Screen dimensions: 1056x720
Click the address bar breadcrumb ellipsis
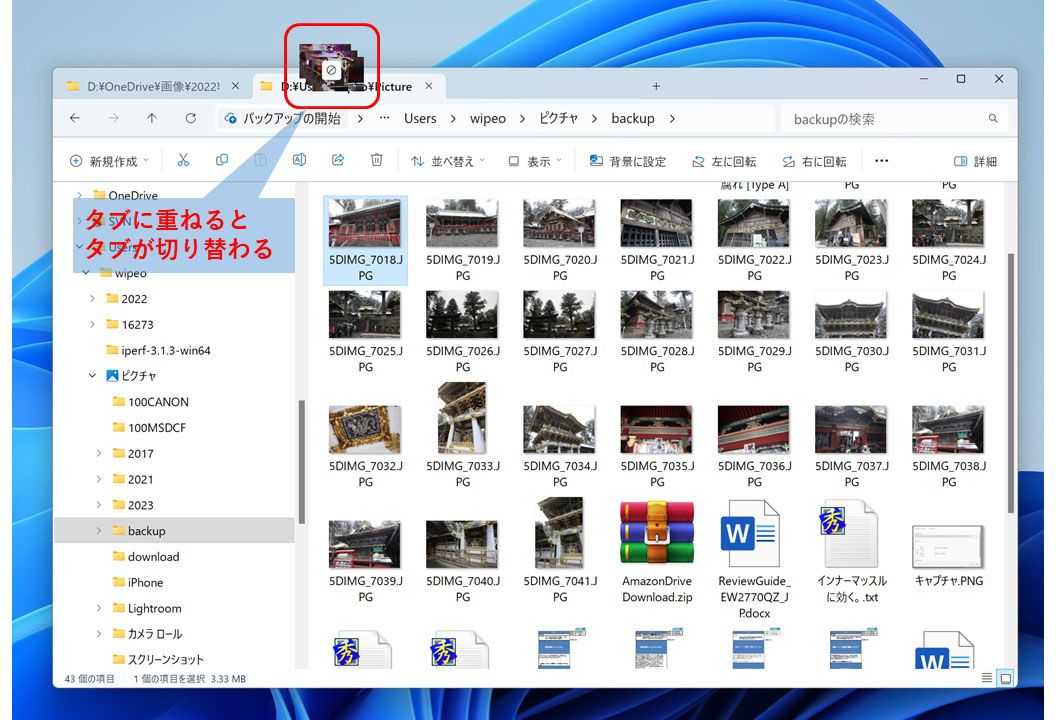385,118
